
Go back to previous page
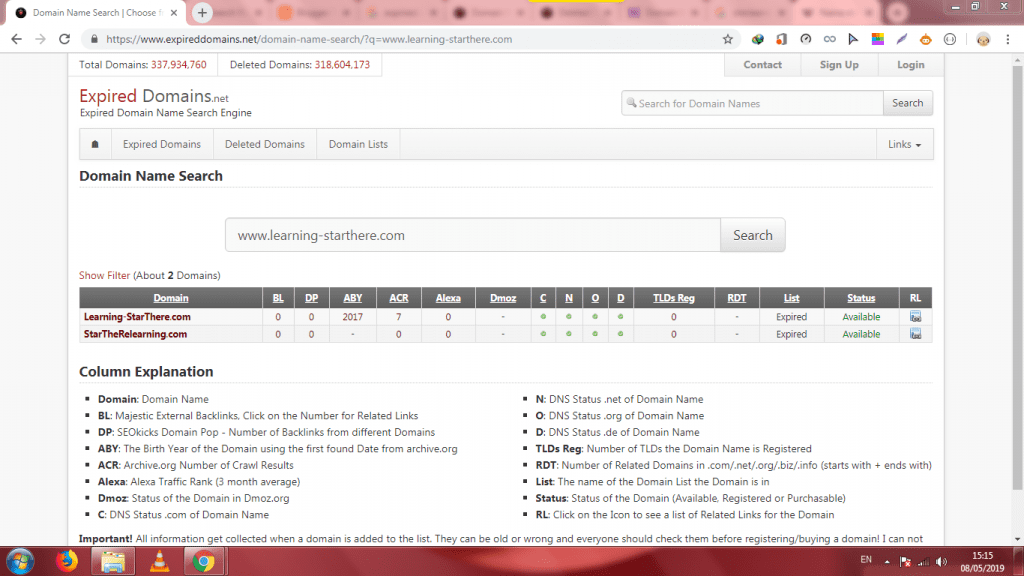(16, 39)
